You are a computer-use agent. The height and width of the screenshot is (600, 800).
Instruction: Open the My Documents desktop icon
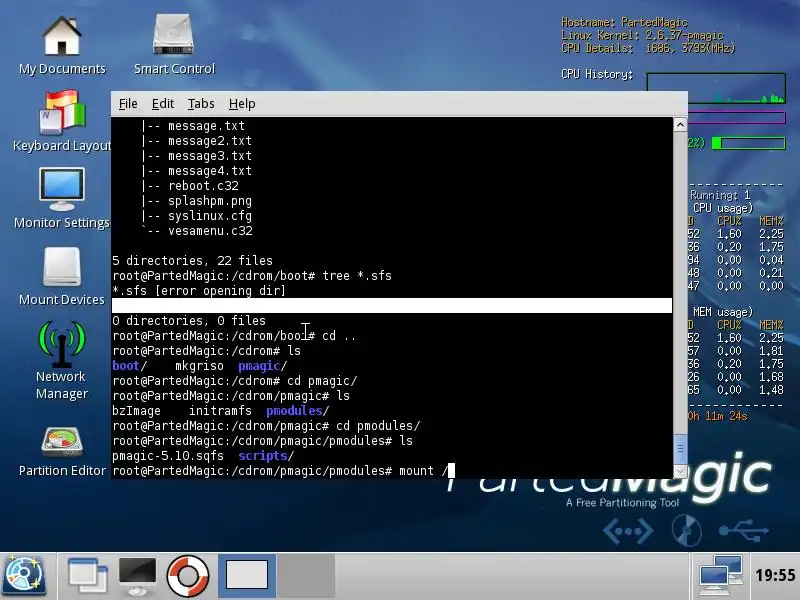[x=62, y=46]
